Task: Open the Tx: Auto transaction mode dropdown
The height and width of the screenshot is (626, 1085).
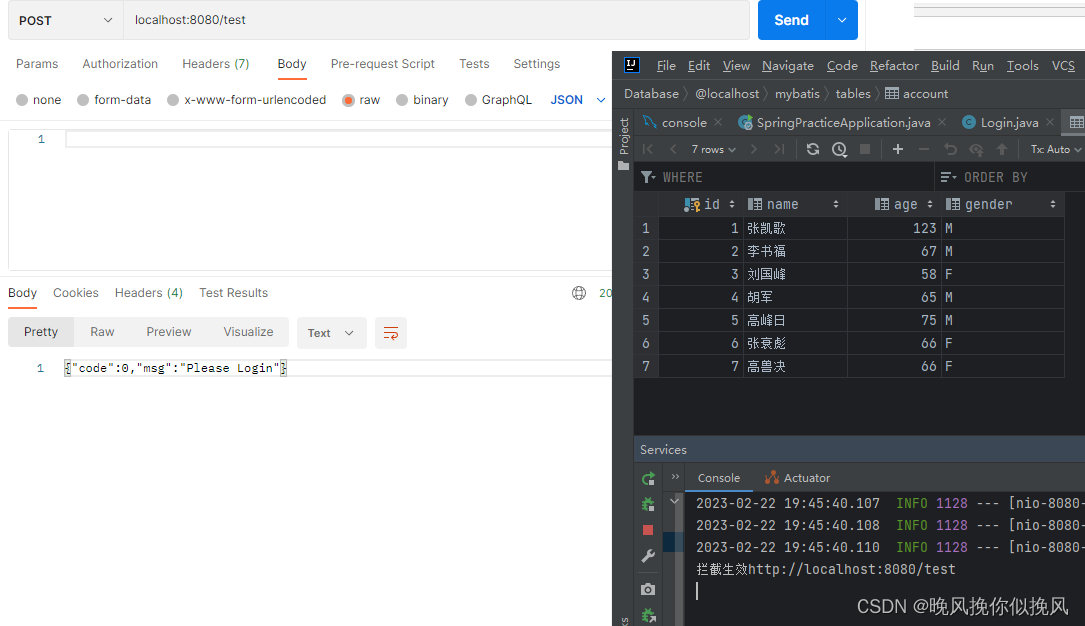Action: tap(1055, 149)
